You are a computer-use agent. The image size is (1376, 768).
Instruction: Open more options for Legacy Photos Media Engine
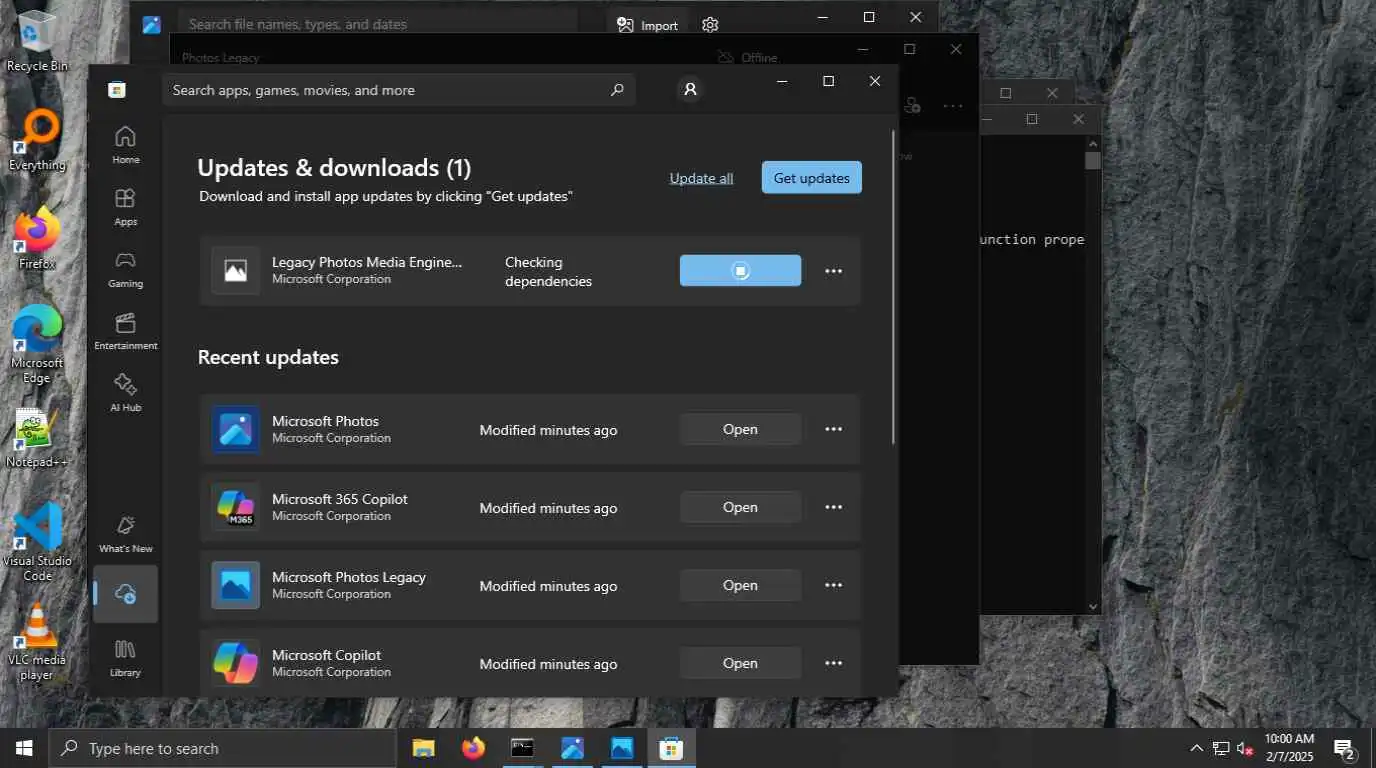833,271
